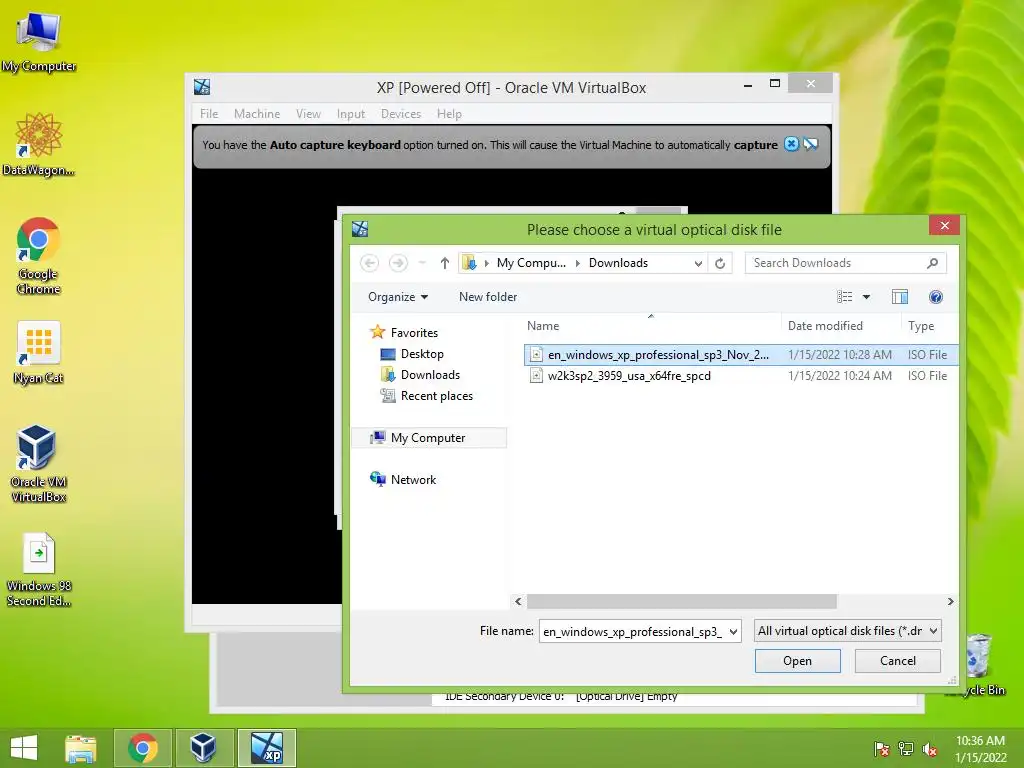Open the network tray icon
This screenshot has width=1024, height=768.
pos(906,749)
